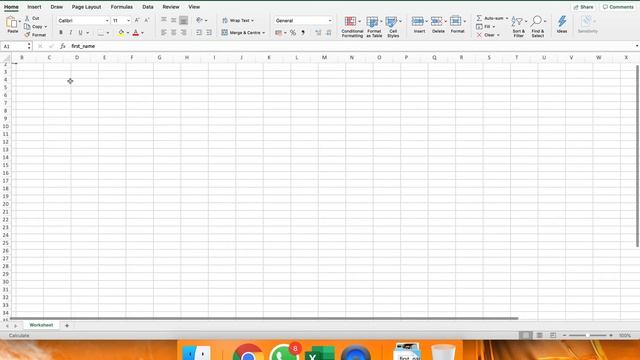The image size is (640, 360).
Task: Click formula bar containing first_name
Action: point(351,46)
